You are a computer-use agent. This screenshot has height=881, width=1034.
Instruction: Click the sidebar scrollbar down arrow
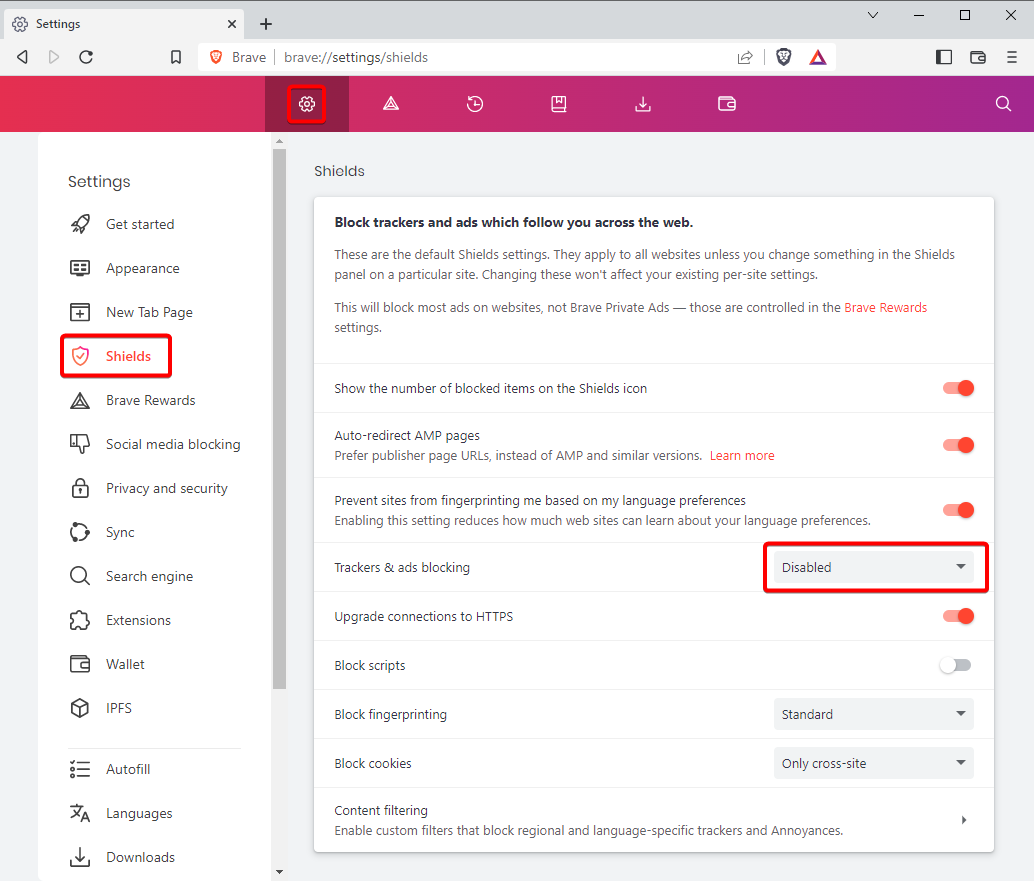(x=280, y=872)
